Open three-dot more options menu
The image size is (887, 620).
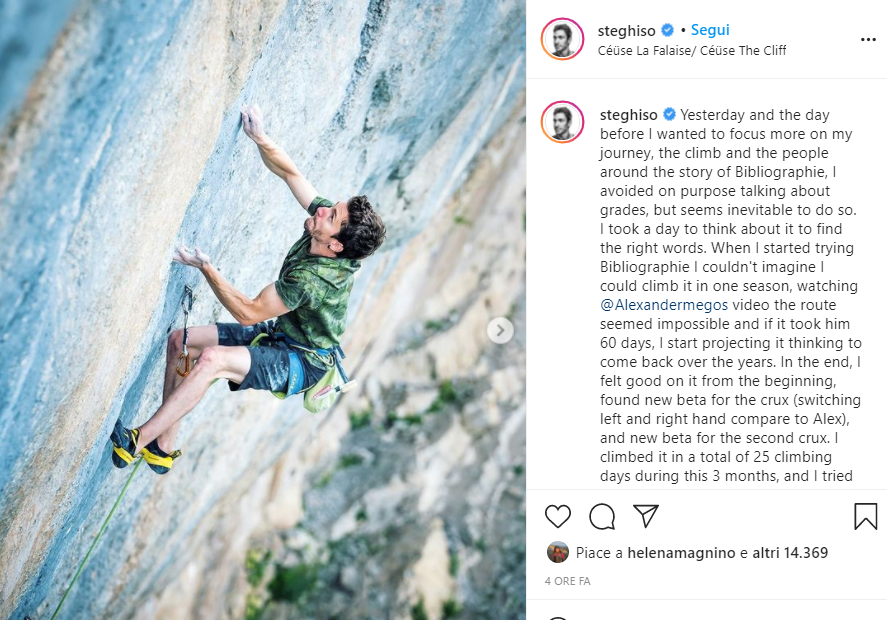click(x=868, y=40)
